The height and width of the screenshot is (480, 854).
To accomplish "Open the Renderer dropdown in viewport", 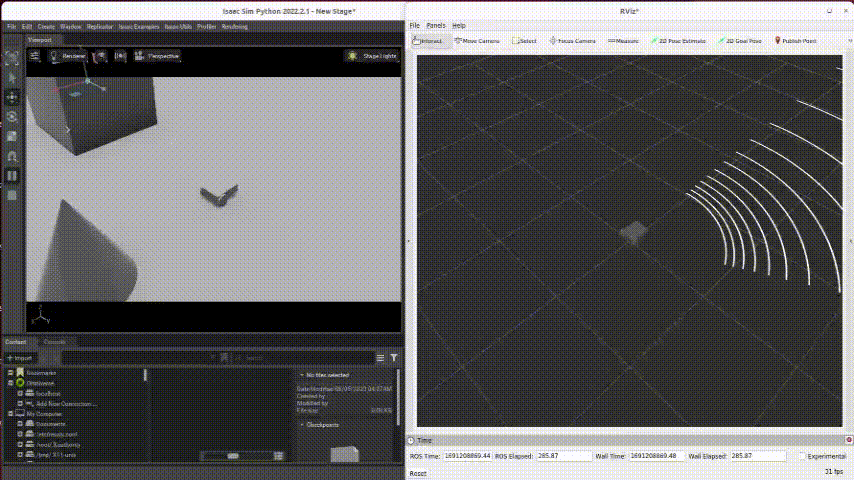I will pyautogui.click(x=68, y=56).
